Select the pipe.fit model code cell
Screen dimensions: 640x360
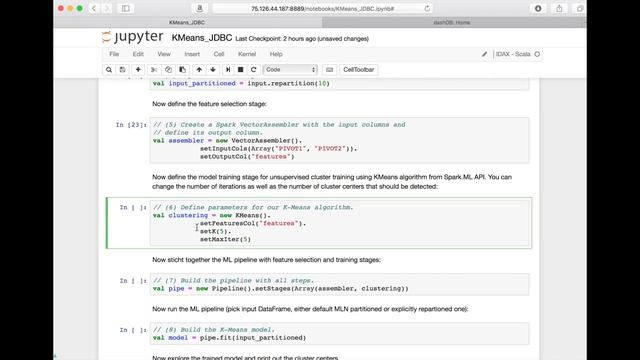coord(339,333)
